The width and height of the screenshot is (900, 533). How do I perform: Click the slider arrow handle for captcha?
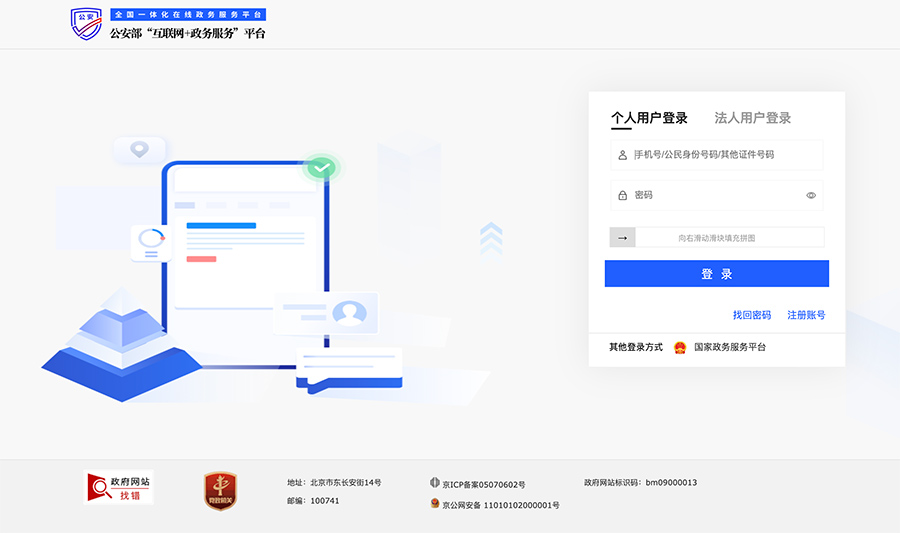[622, 238]
